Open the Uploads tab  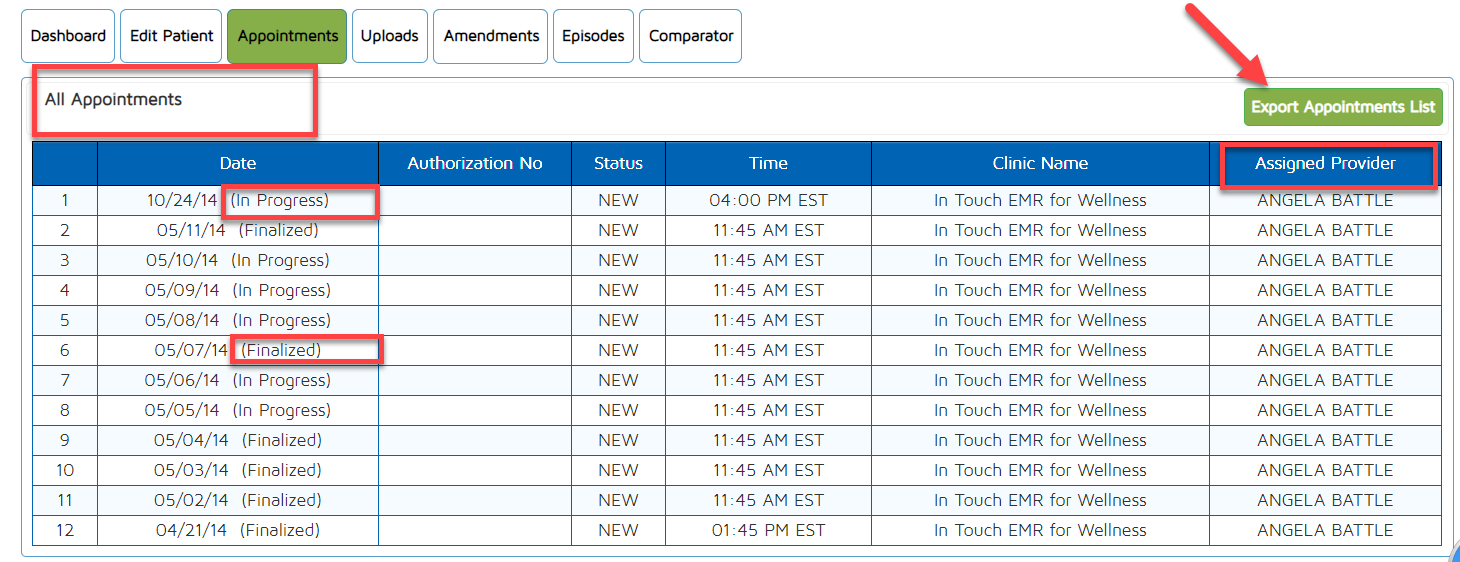point(389,36)
